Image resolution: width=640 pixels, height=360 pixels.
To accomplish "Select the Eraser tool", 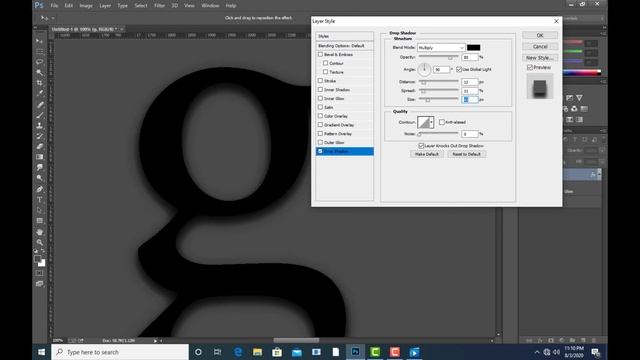I will click(x=40, y=147).
